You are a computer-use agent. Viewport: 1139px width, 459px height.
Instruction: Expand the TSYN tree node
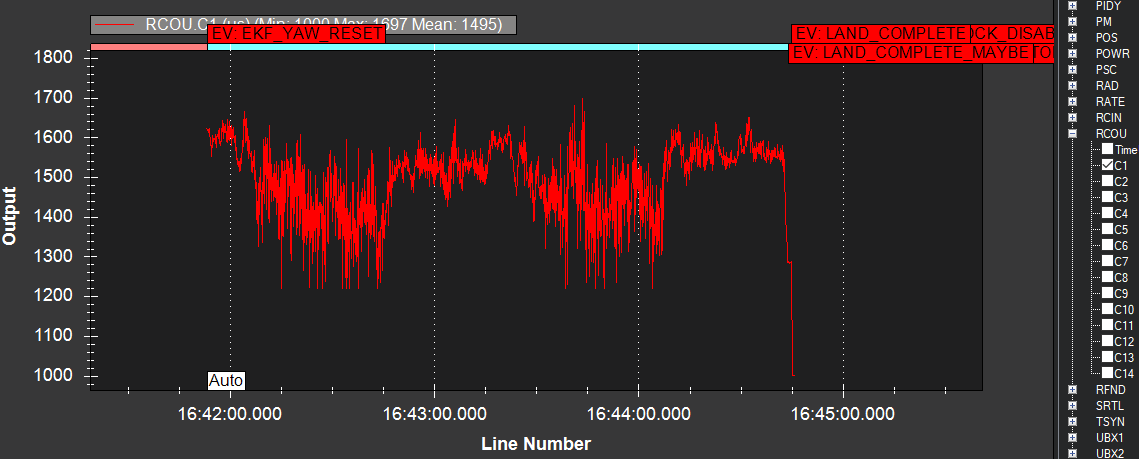(x=1072, y=421)
